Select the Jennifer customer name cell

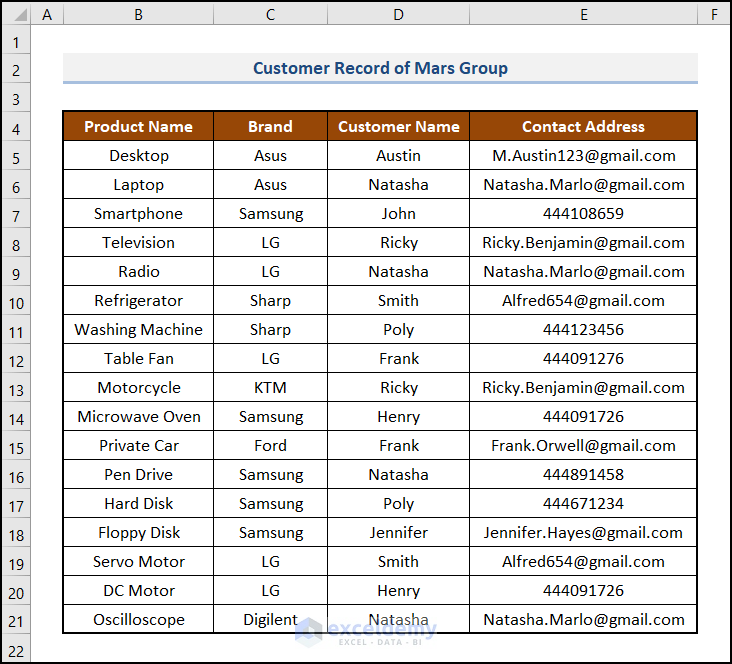pyautogui.click(x=398, y=533)
